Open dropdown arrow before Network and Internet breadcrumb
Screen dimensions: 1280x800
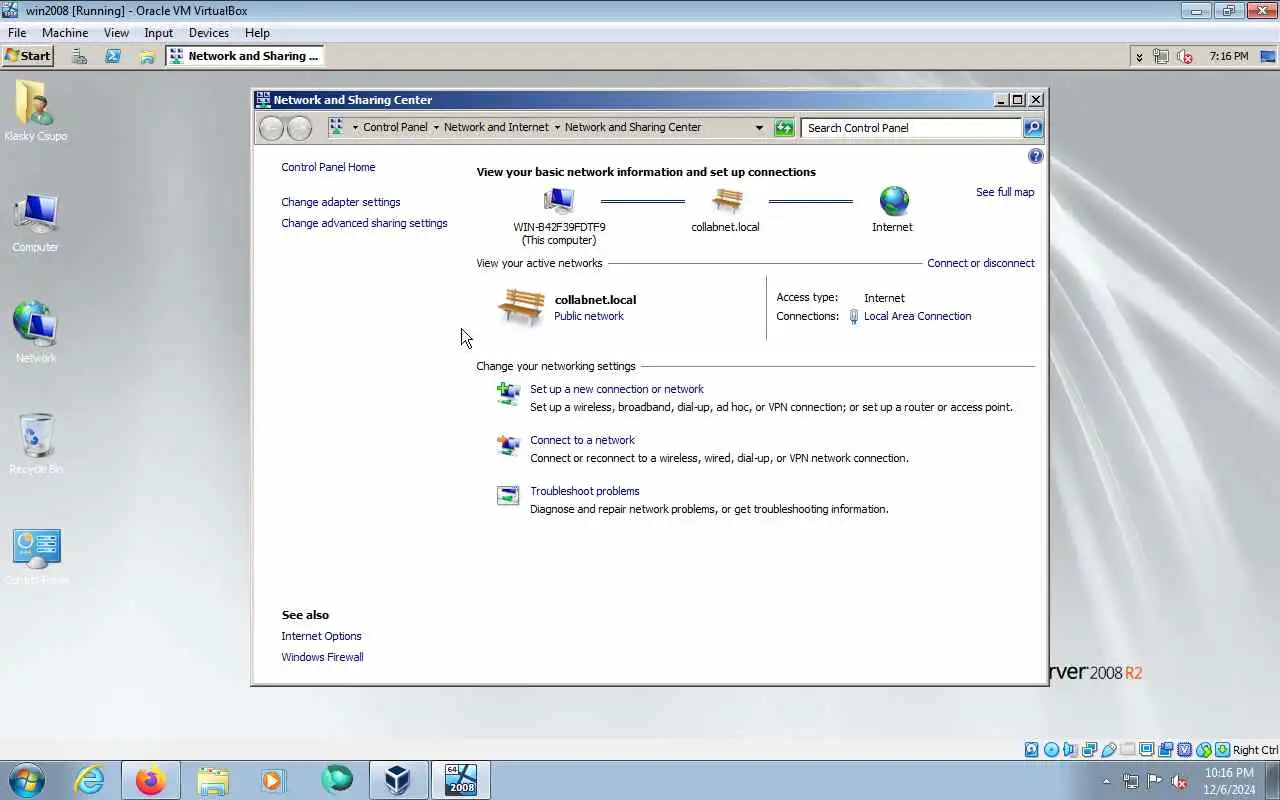[436, 128]
